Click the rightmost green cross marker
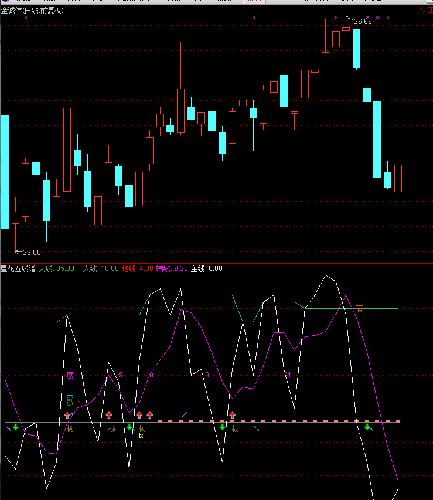The height and width of the screenshot is (500, 433). click(x=367, y=427)
